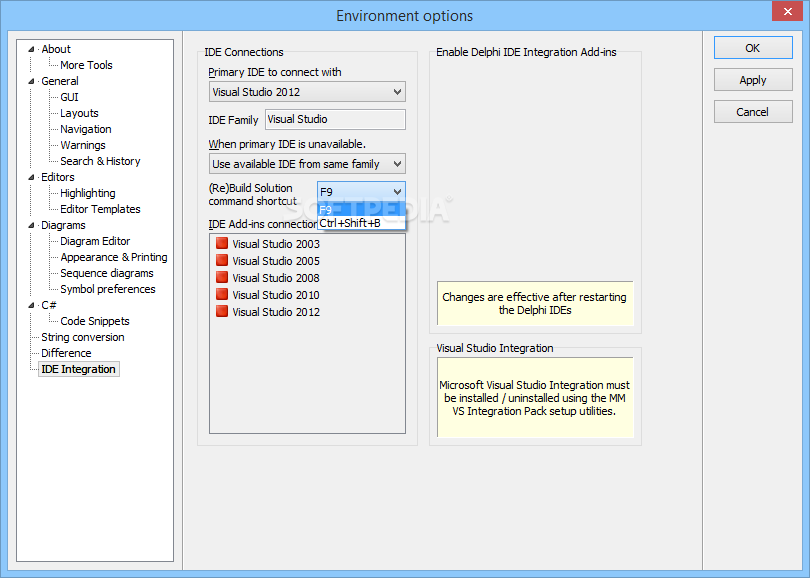Confirm settings with the OK button
Image resolution: width=810 pixels, height=578 pixels.
[753, 48]
